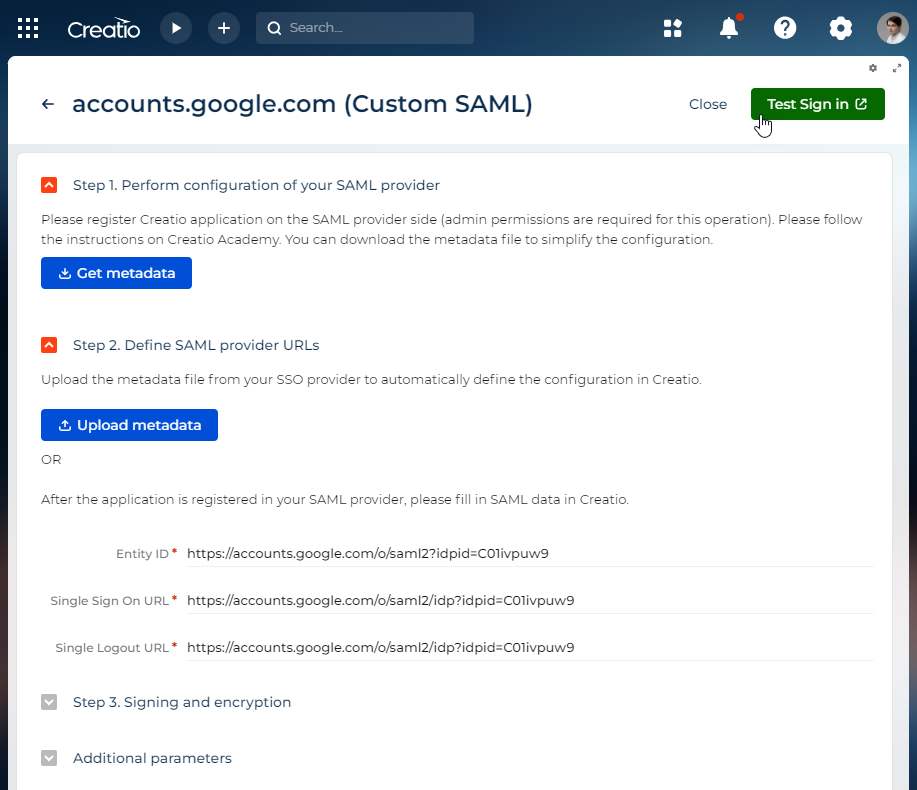Viewport: 917px width, 790px height.
Task: Click the Single Logout URL label
Action: 112,648
